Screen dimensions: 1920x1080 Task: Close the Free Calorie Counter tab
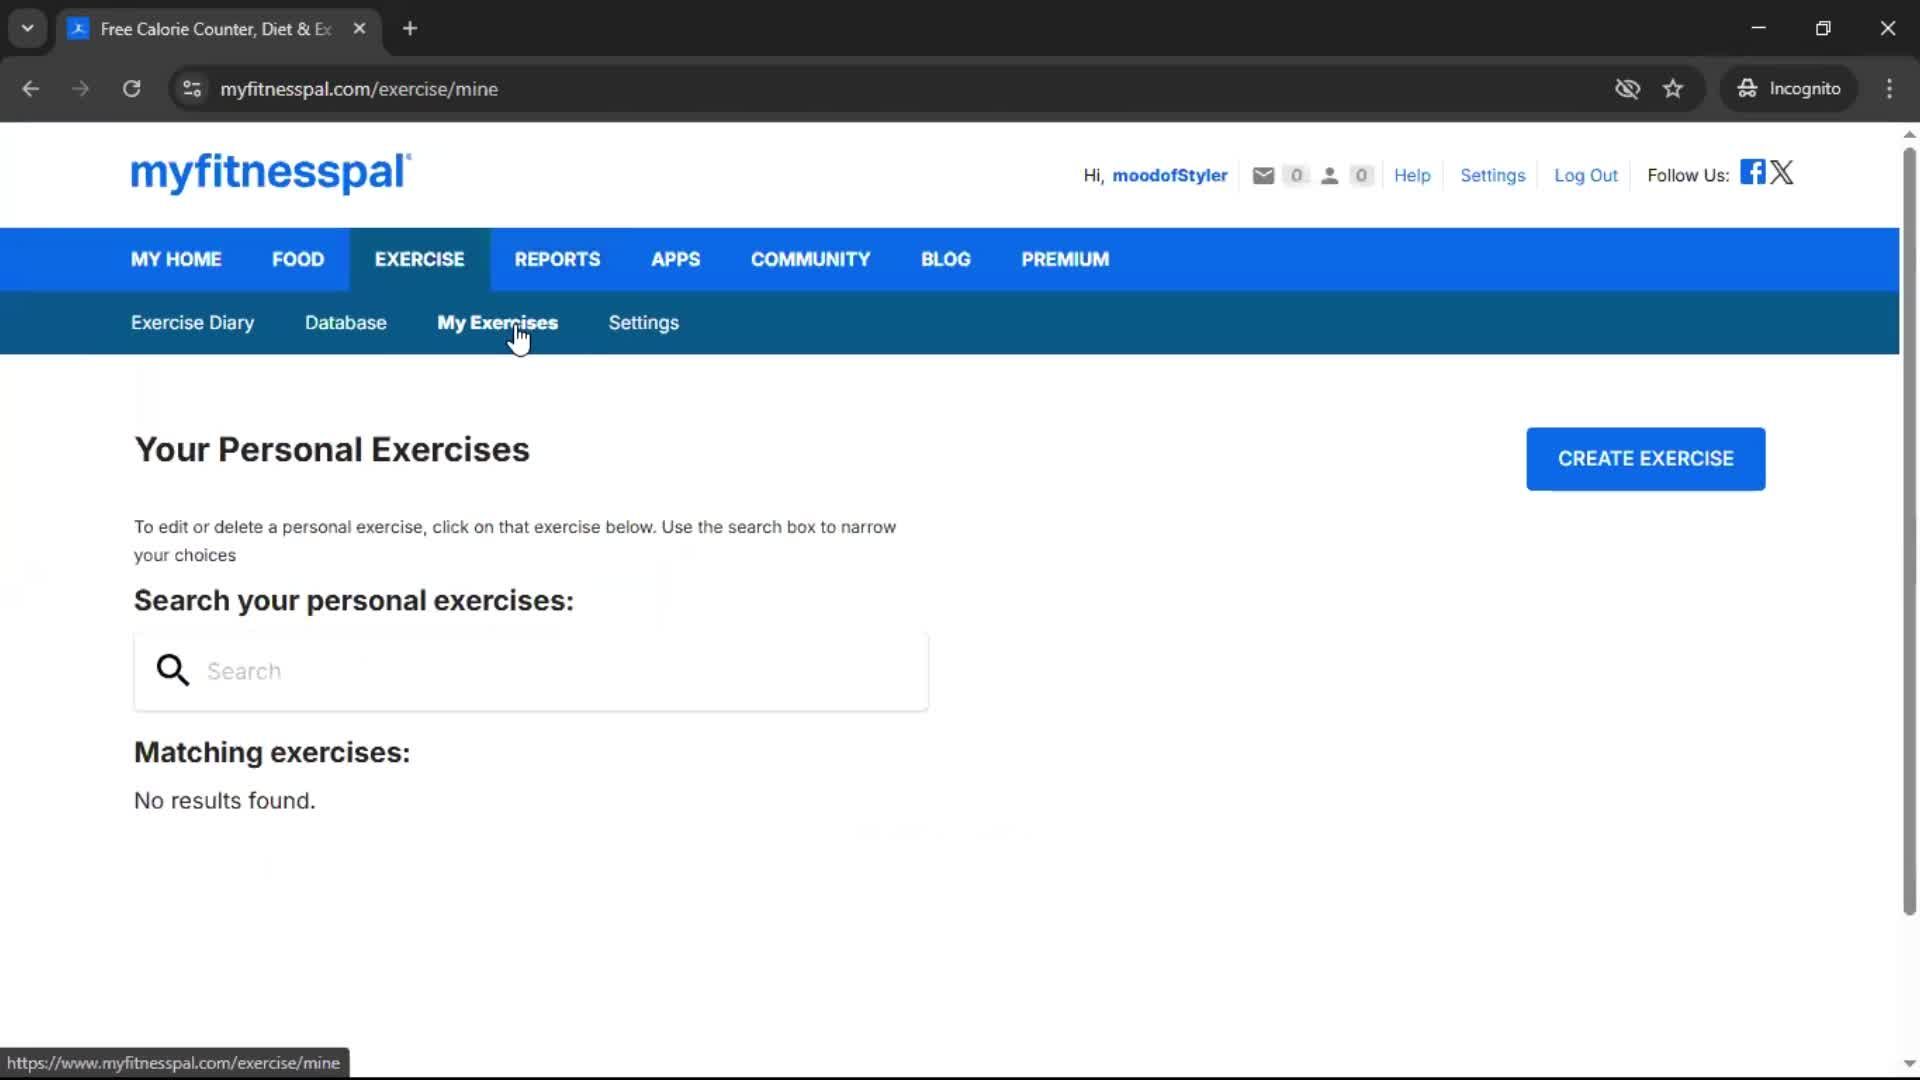(359, 29)
